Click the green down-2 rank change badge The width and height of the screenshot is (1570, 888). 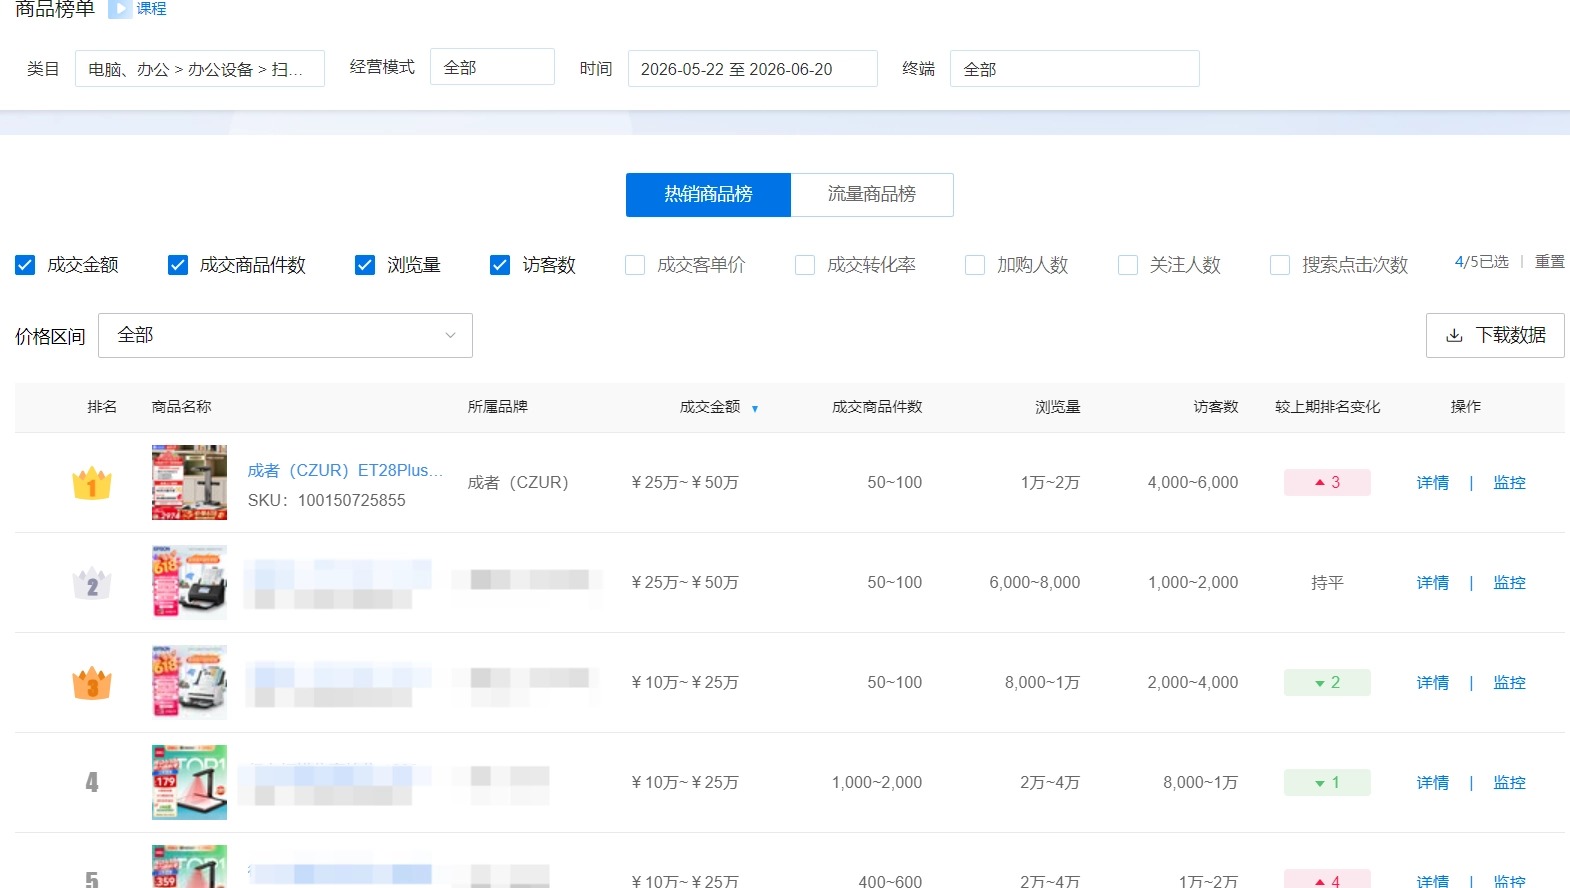point(1327,682)
